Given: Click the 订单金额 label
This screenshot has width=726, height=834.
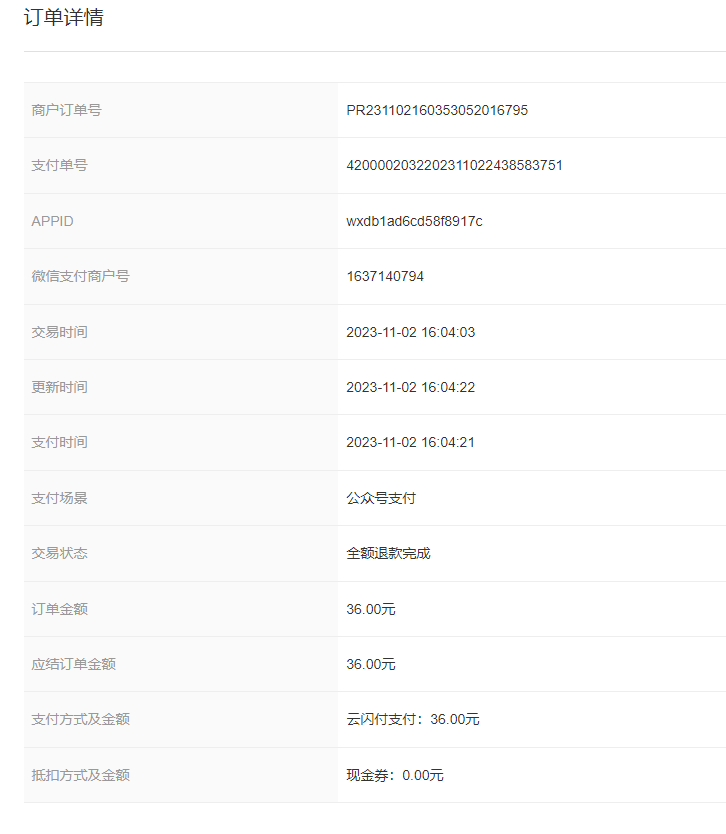Looking at the screenshot, I should coord(60,609).
